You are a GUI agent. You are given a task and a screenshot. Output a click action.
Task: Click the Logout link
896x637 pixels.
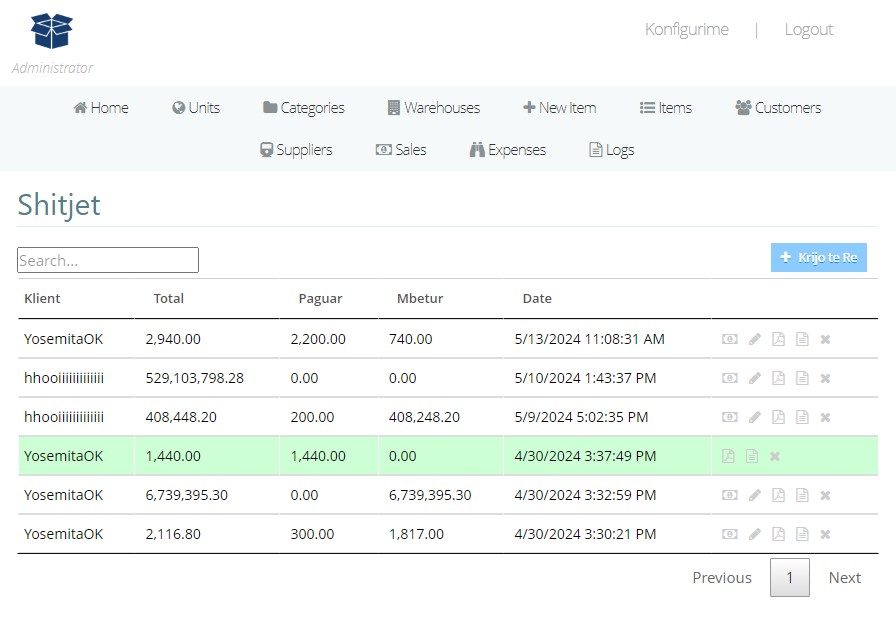[808, 29]
